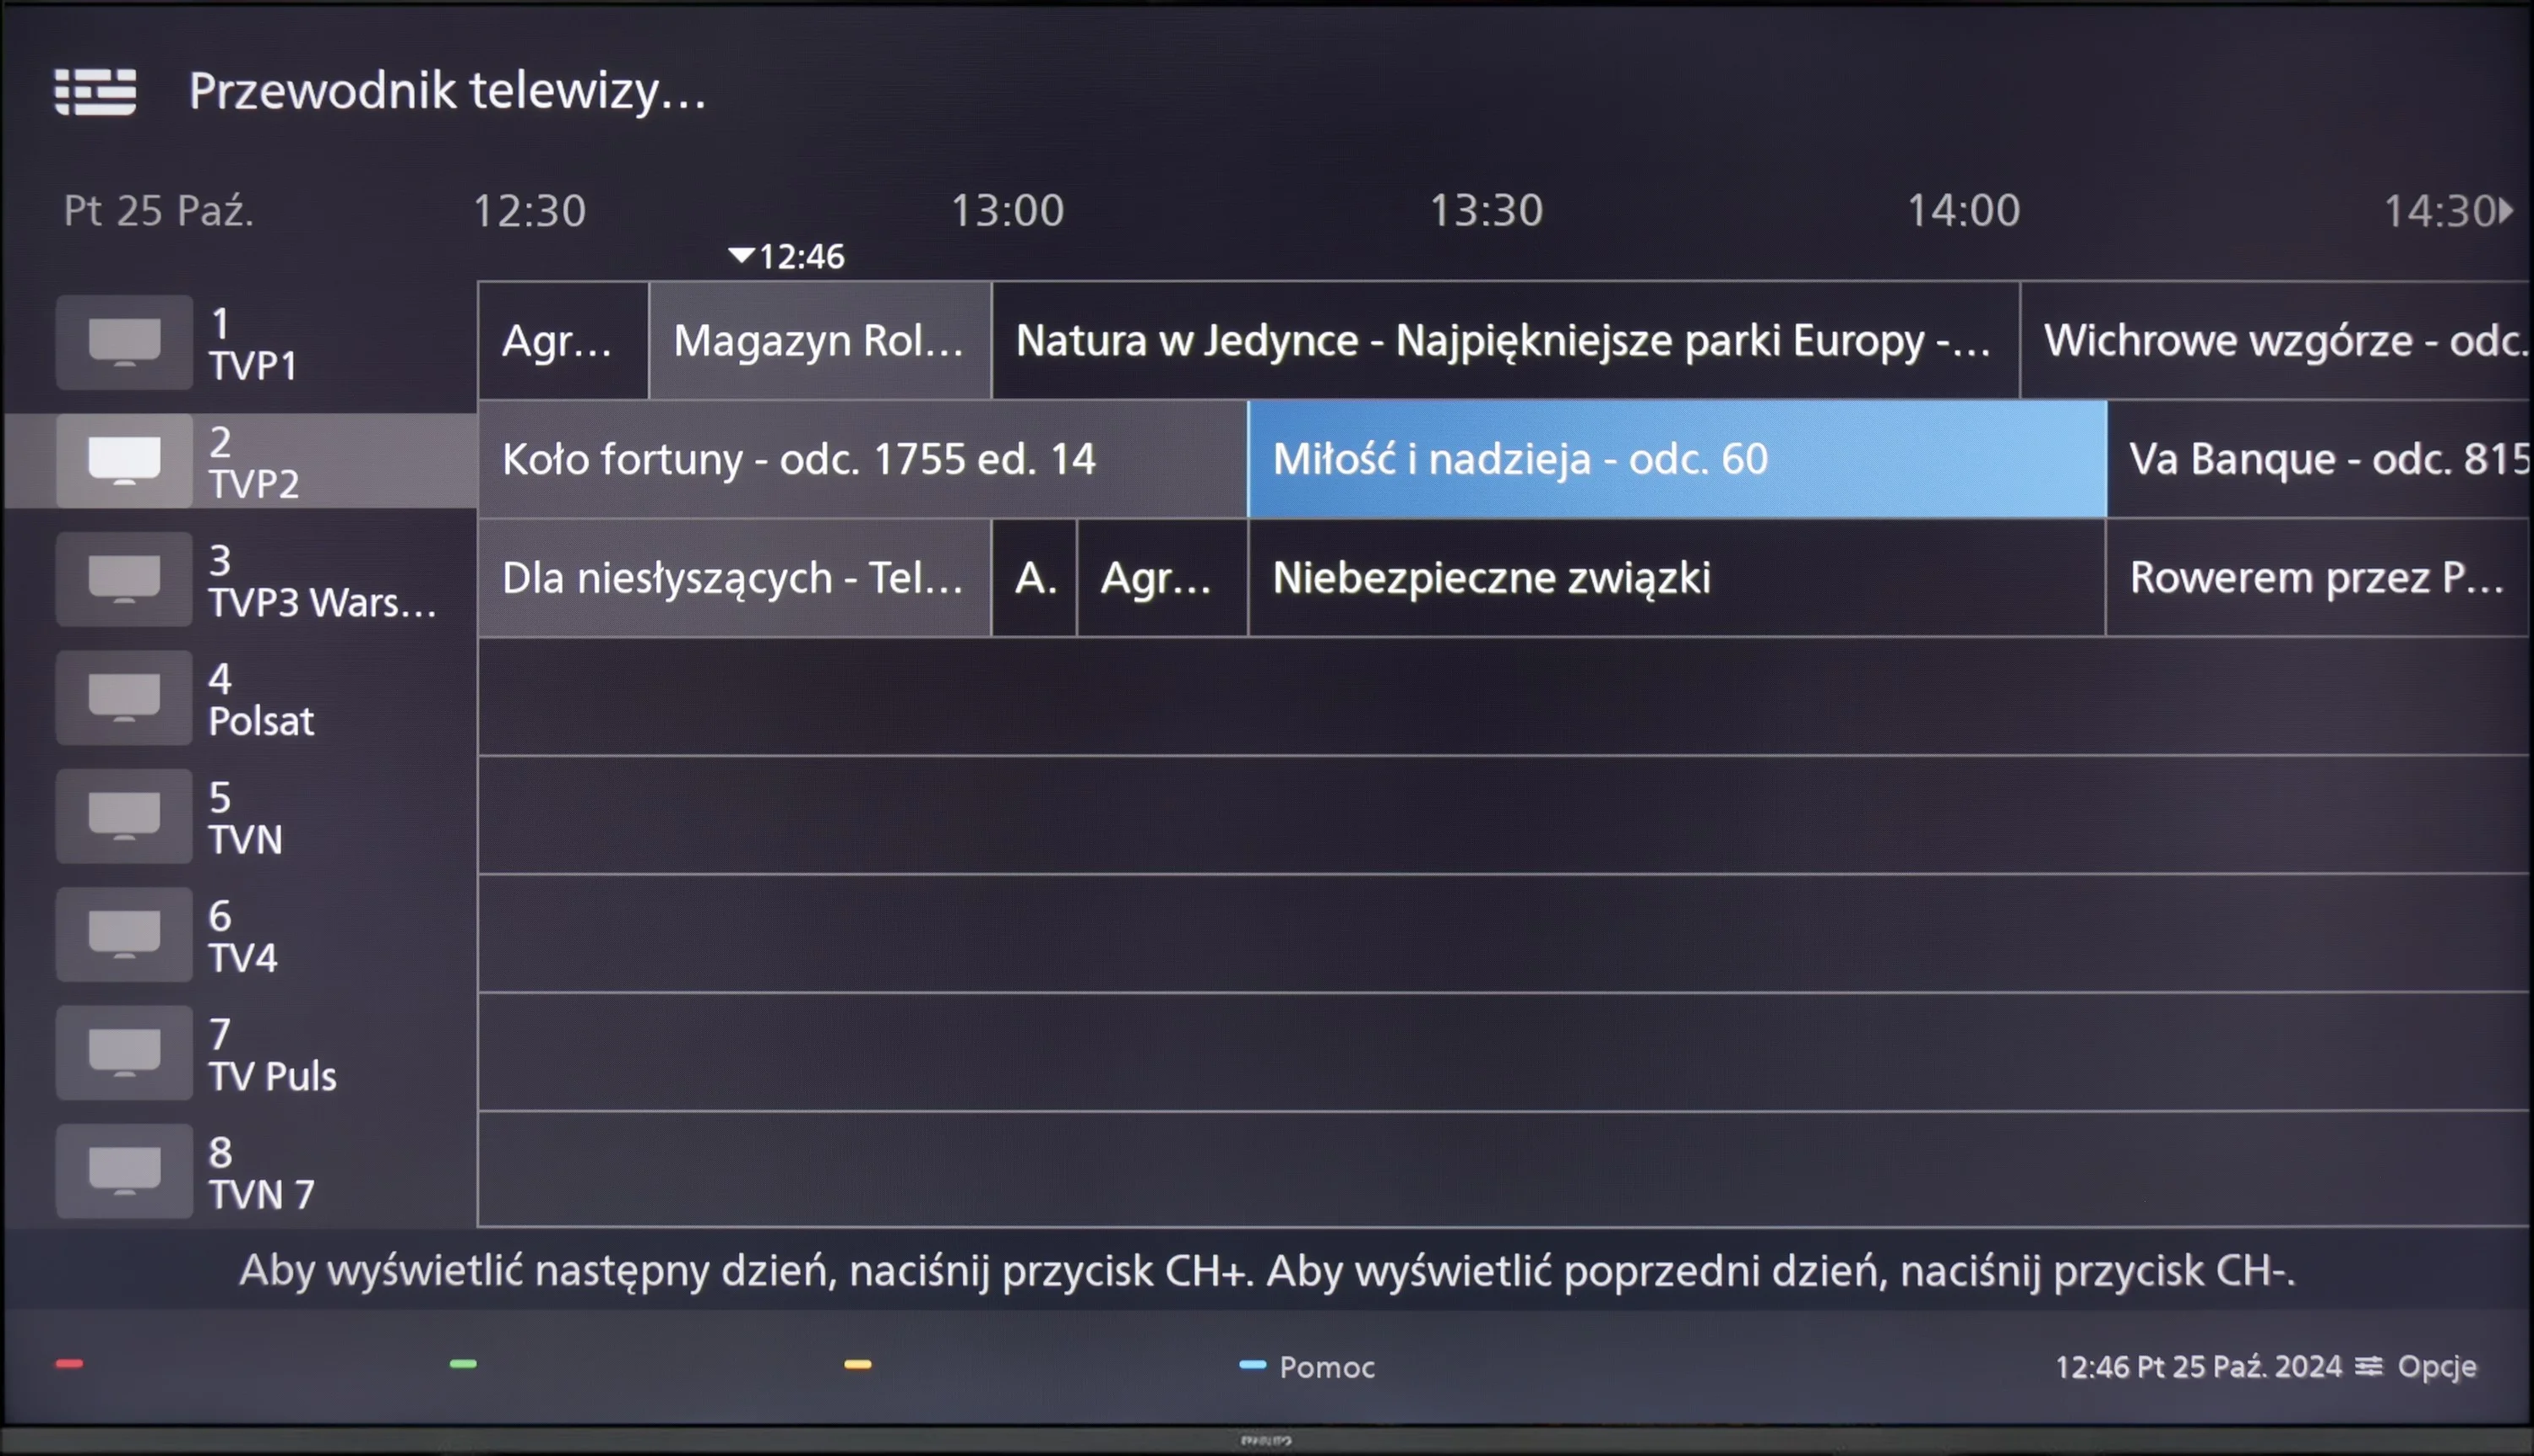Select Agr... programme on TVP1 row
The width and height of the screenshot is (2534, 1456).
coord(563,341)
